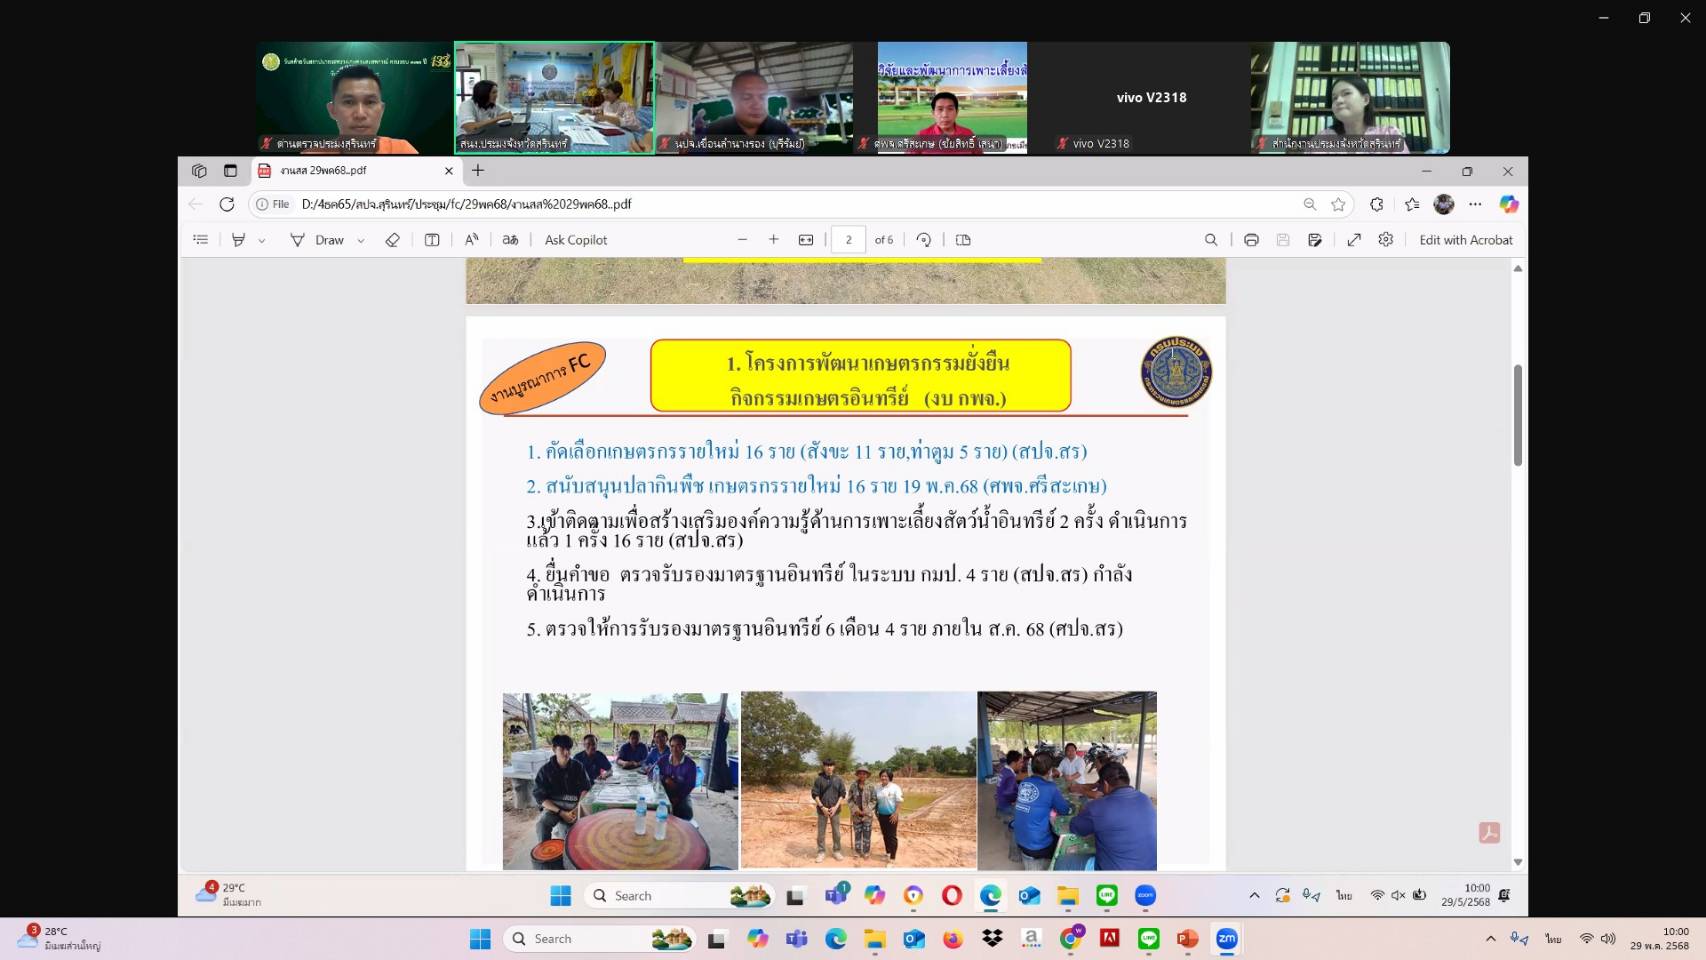Zoom in the PDF with plus icon
The image size is (1706, 960).
coord(773,240)
